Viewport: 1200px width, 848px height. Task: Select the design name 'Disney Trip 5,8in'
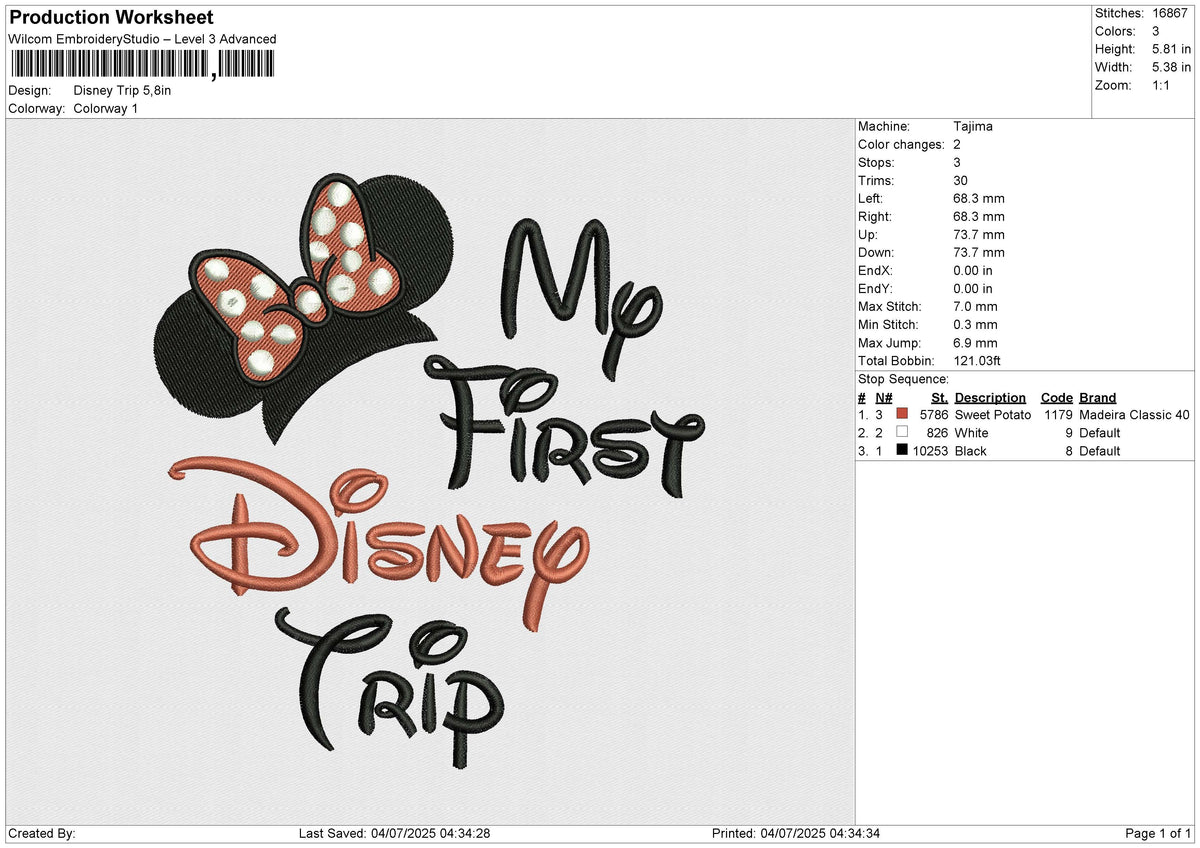click(122, 90)
